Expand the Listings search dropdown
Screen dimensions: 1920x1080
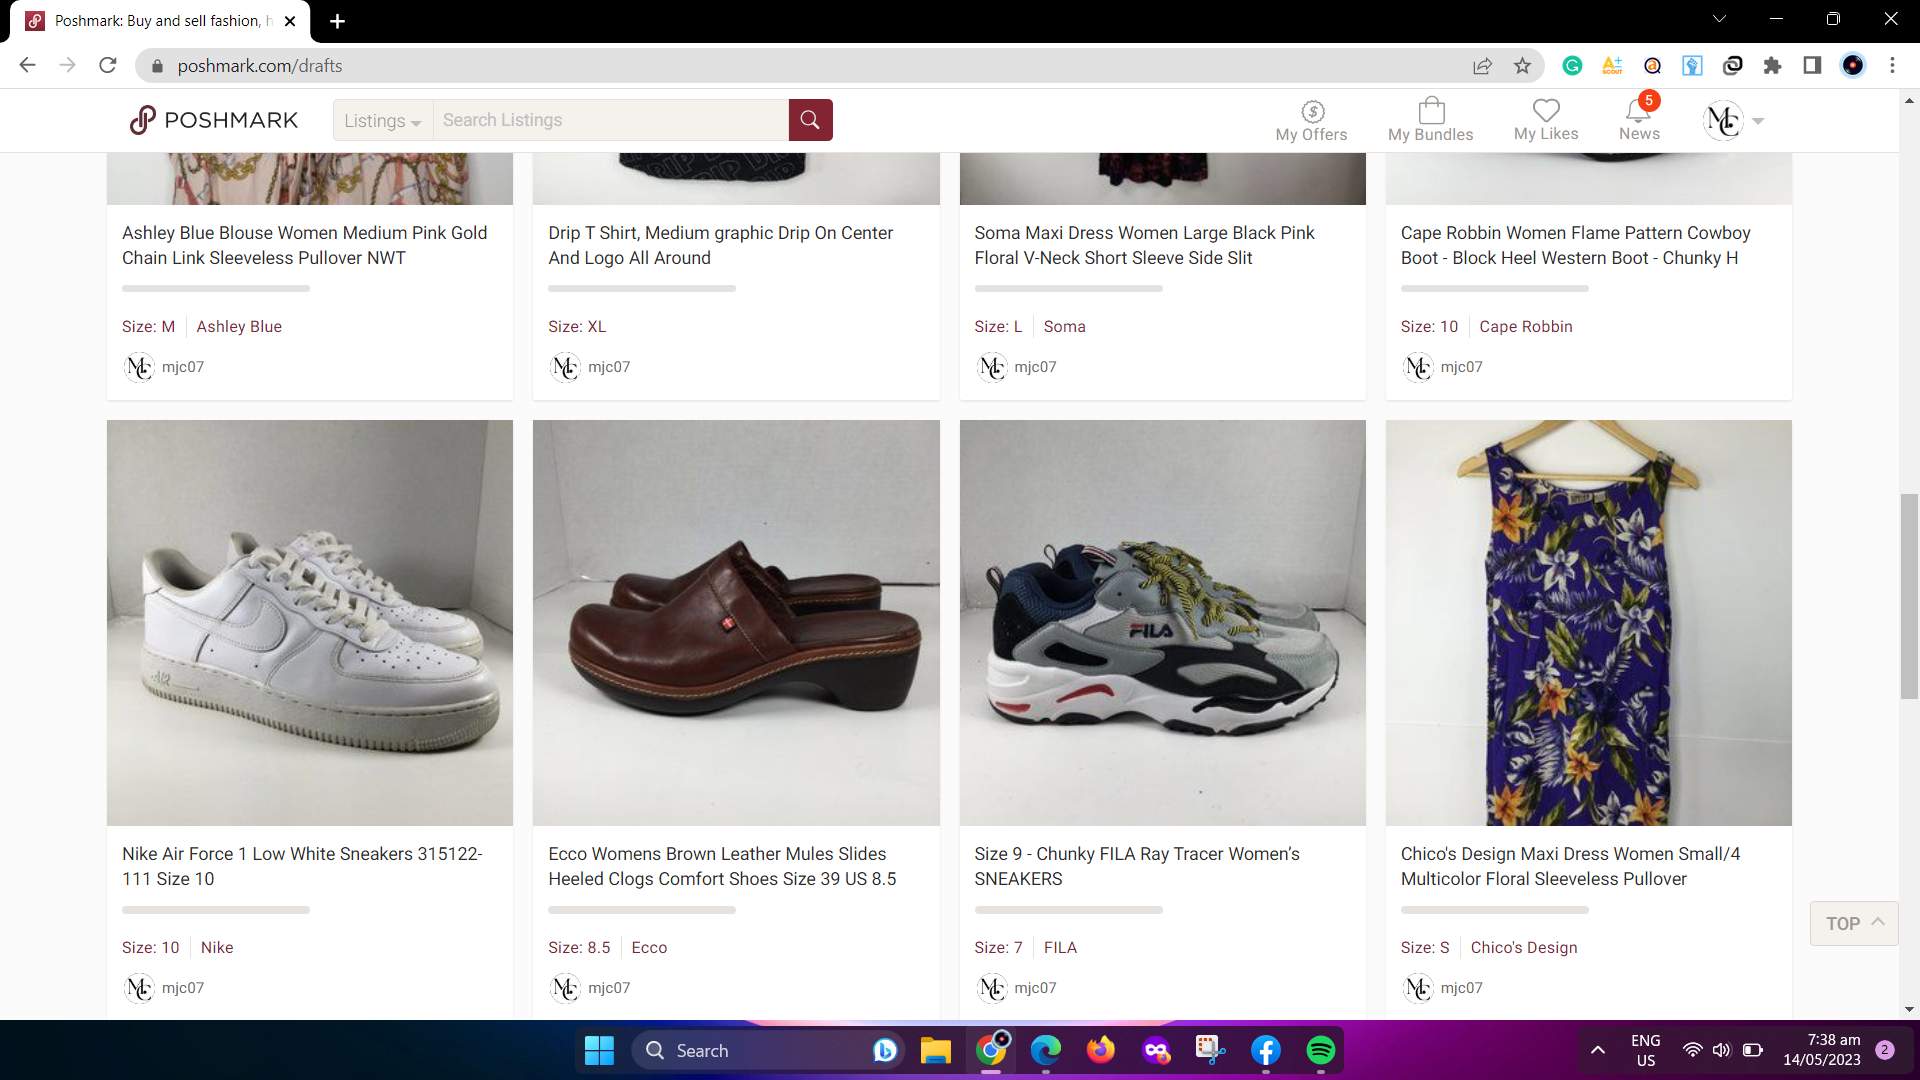point(382,121)
